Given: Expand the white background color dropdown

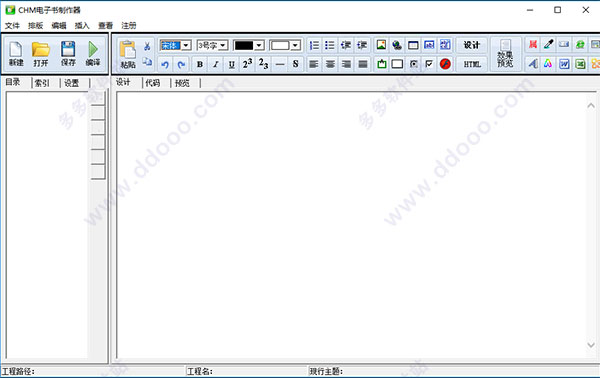Looking at the screenshot, I should coord(295,46).
